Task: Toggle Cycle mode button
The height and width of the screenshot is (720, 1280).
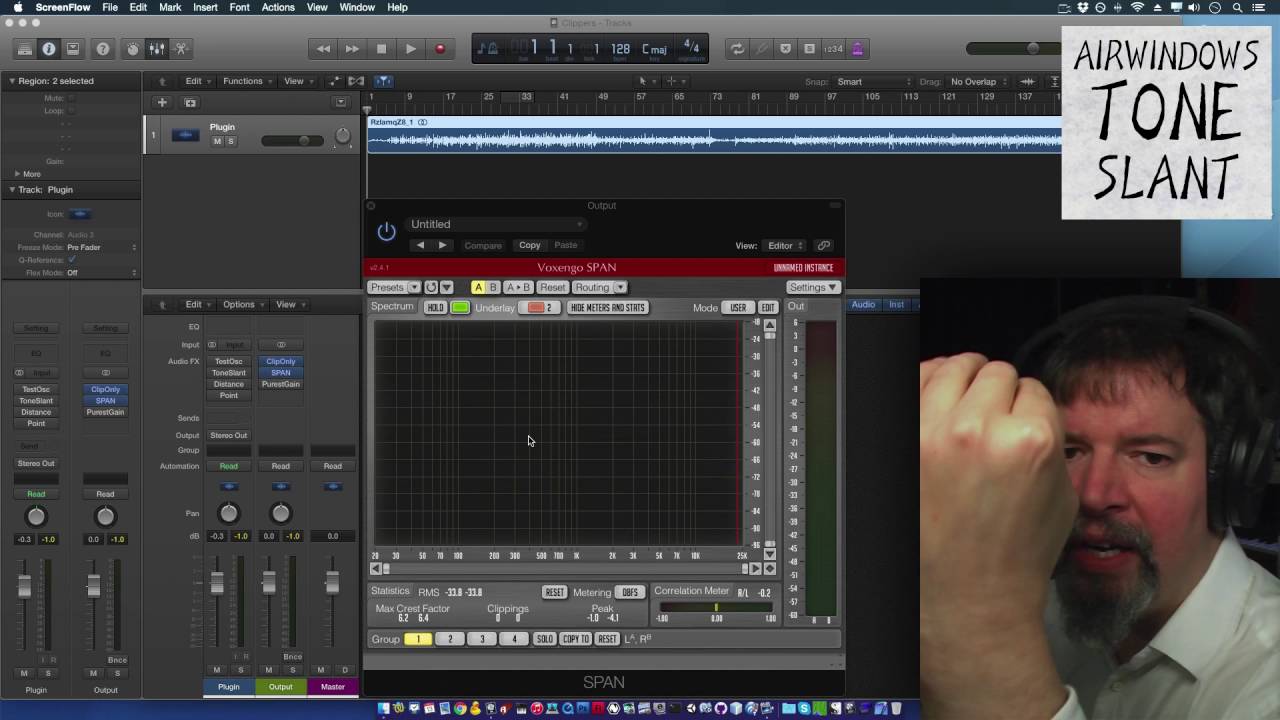Action: 737,48
